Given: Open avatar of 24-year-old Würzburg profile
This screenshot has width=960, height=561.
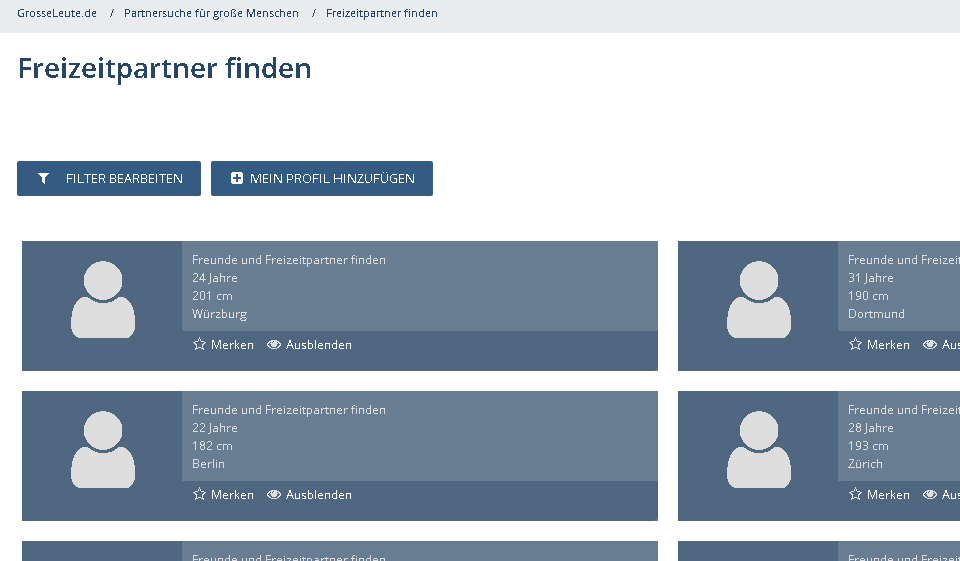Looking at the screenshot, I should (x=102, y=300).
